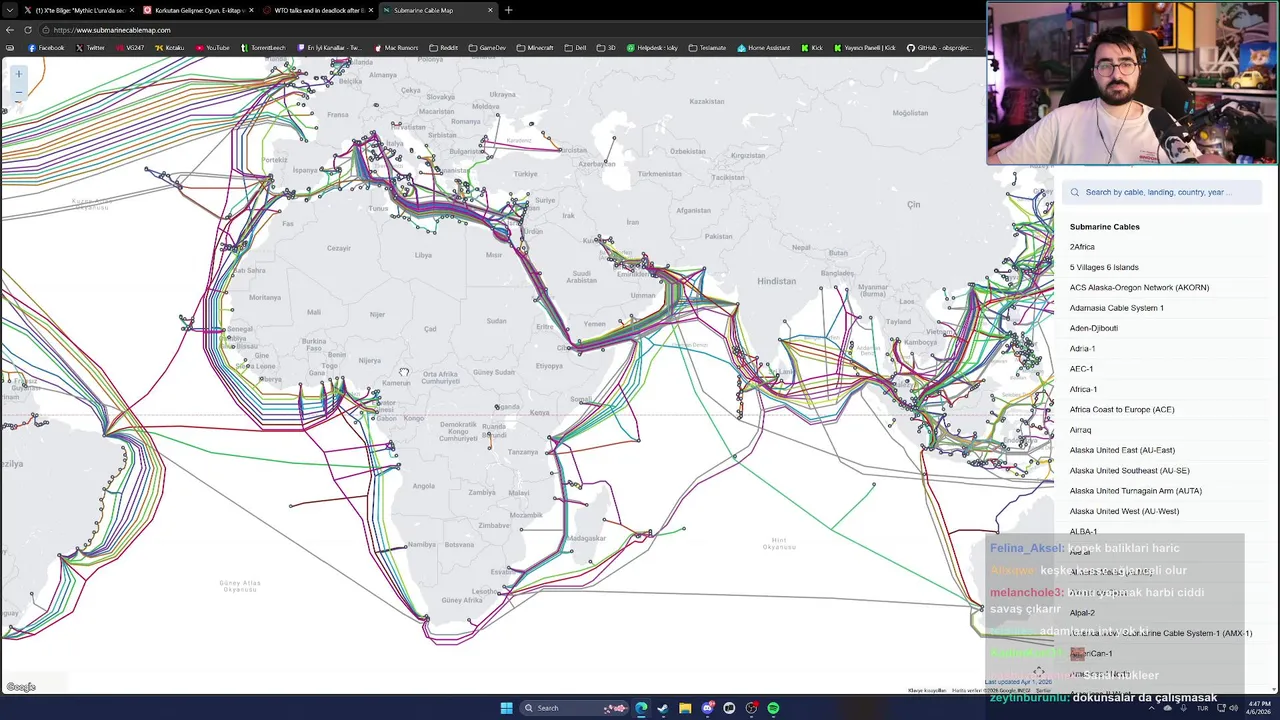Zoom out the cable map
The image size is (1280, 720).
(x=18, y=92)
